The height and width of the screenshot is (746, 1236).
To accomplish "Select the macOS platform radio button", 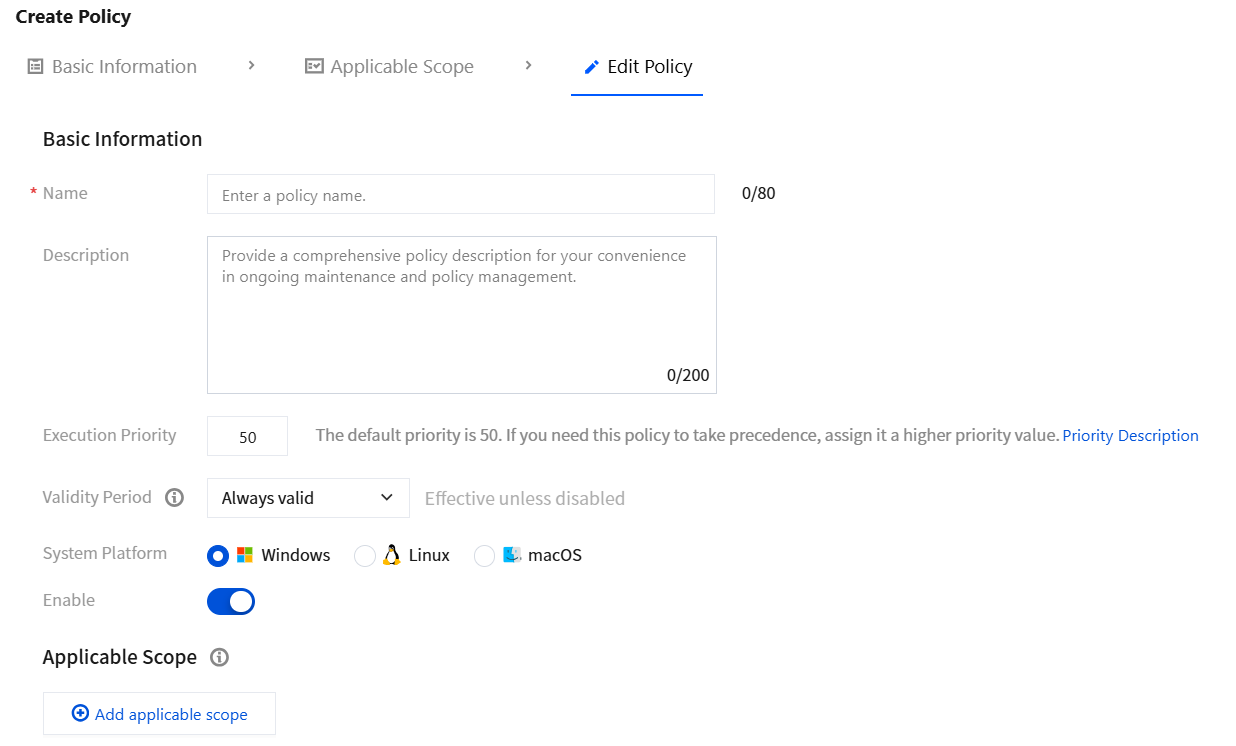I will point(485,556).
